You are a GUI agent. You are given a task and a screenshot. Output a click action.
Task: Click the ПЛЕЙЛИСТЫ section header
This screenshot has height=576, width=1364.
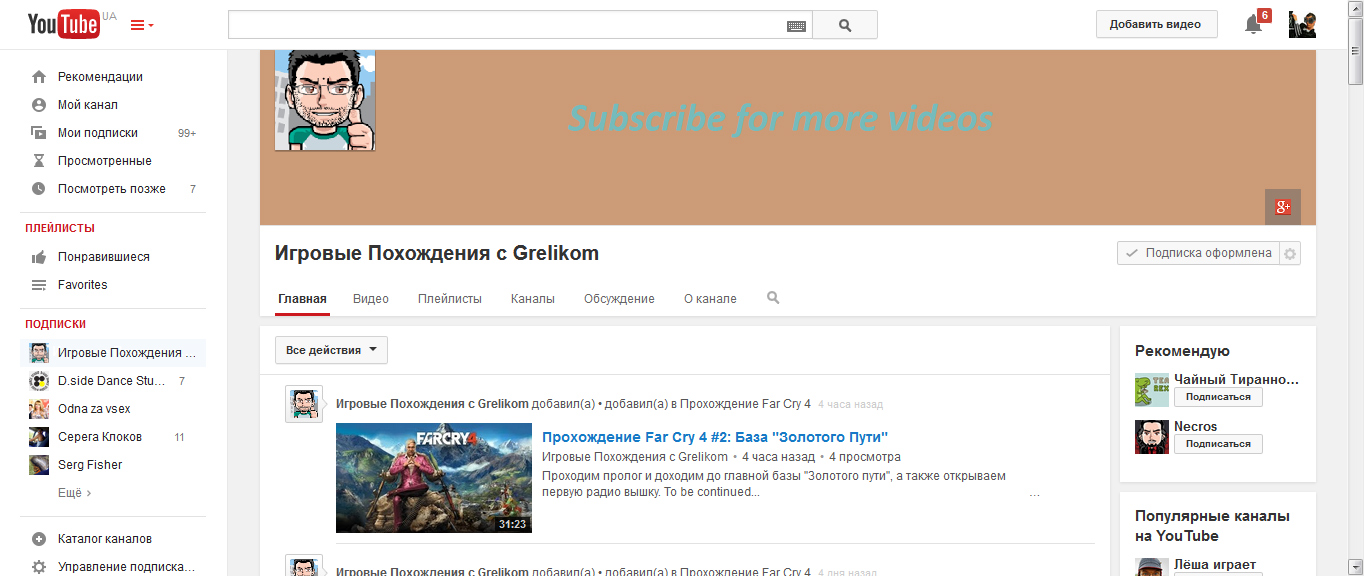pos(60,228)
